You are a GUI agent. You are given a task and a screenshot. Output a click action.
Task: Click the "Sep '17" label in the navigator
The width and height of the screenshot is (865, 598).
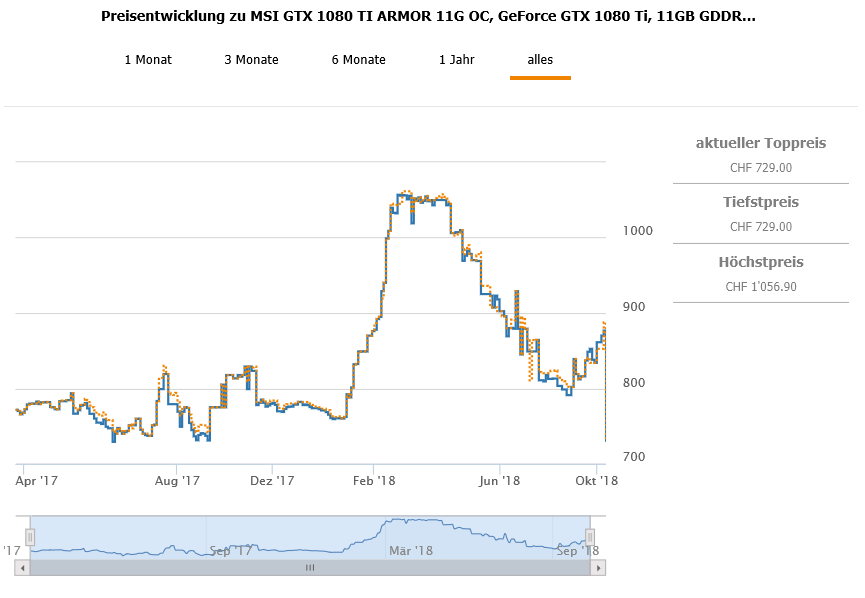(231, 551)
